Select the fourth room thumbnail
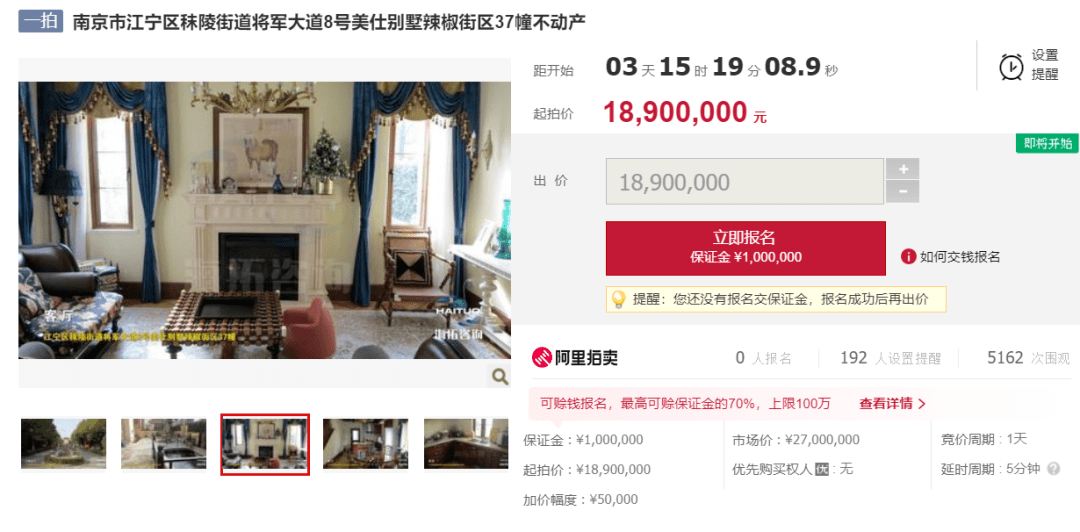The height and width of the screenshot is (532, 1080). pos(366,444)
